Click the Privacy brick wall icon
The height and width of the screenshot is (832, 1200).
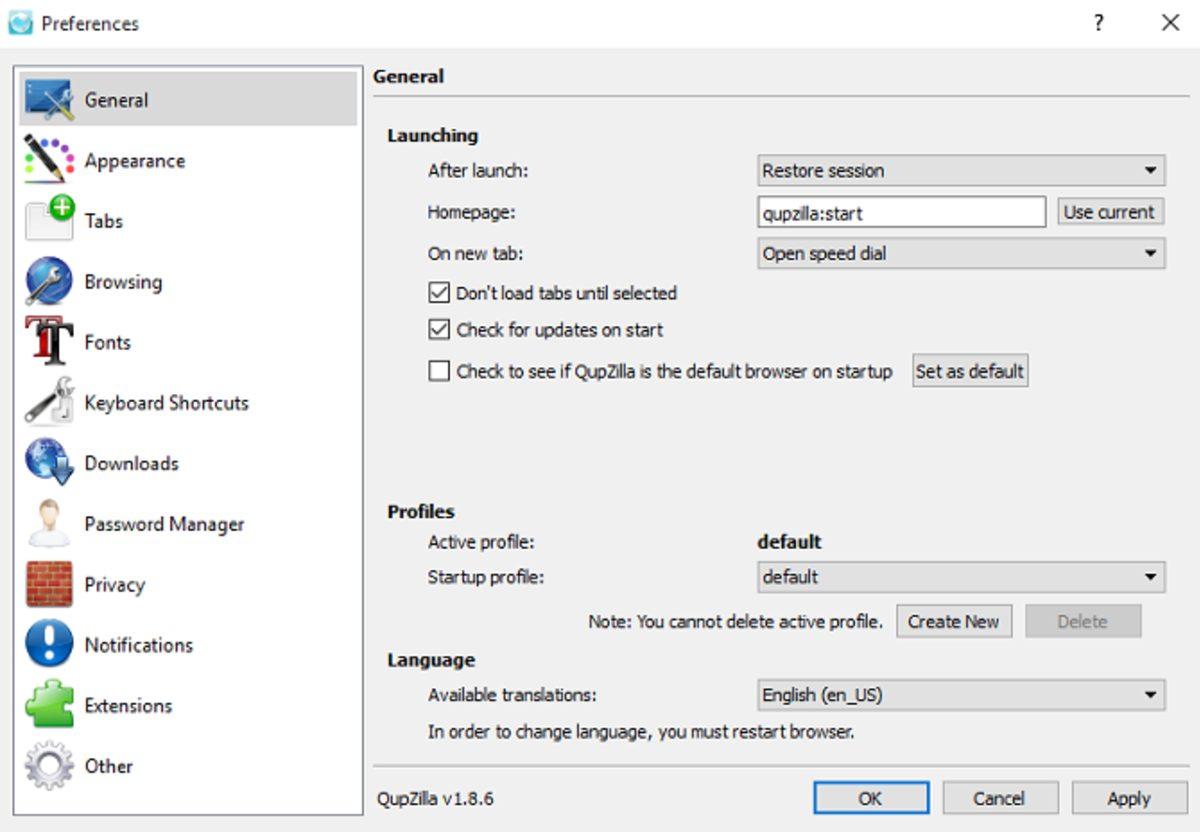click(49, 585)
